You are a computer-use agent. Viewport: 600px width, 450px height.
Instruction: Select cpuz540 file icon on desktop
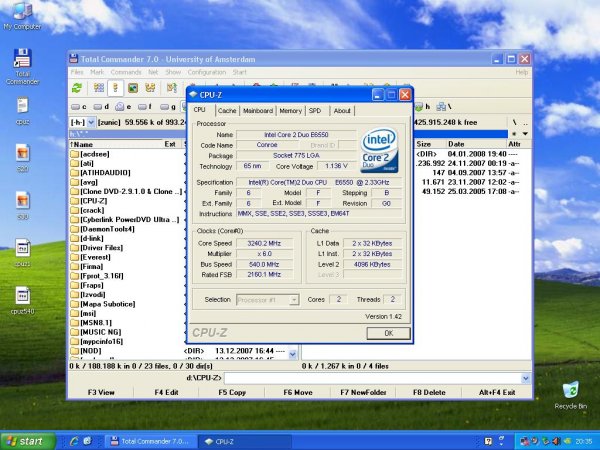22,301
